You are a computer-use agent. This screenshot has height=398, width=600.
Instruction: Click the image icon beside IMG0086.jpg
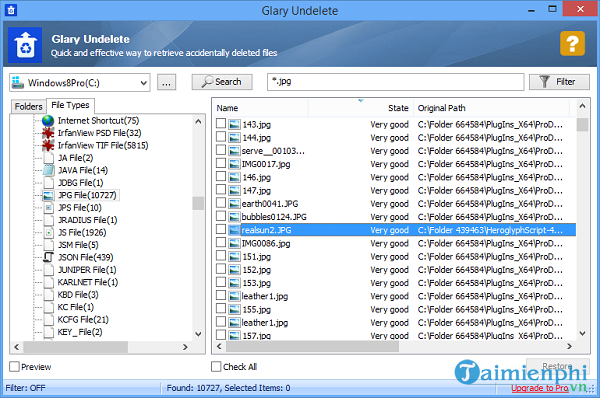tap(234, 243)
